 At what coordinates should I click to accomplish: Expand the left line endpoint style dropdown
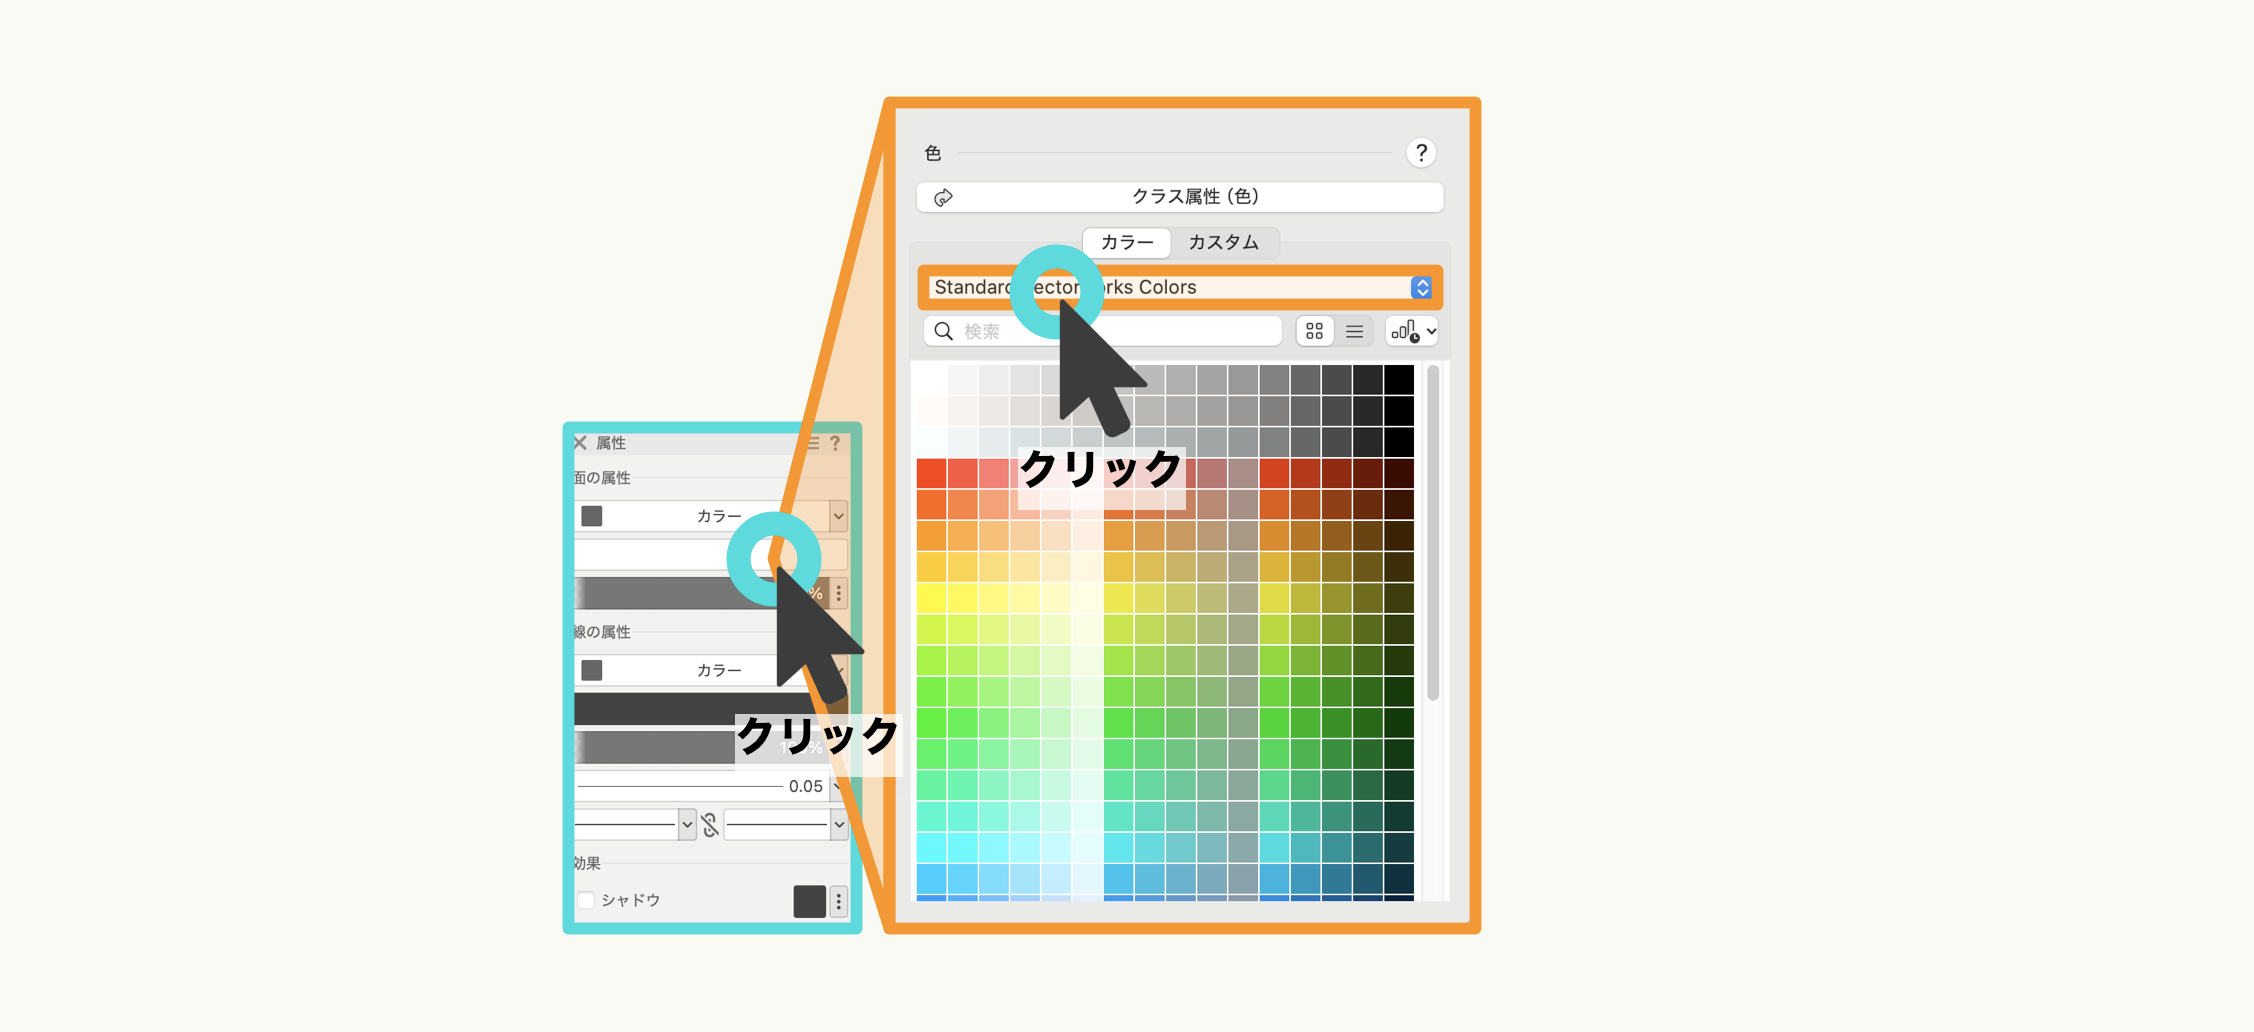click(x=687, y=824)
